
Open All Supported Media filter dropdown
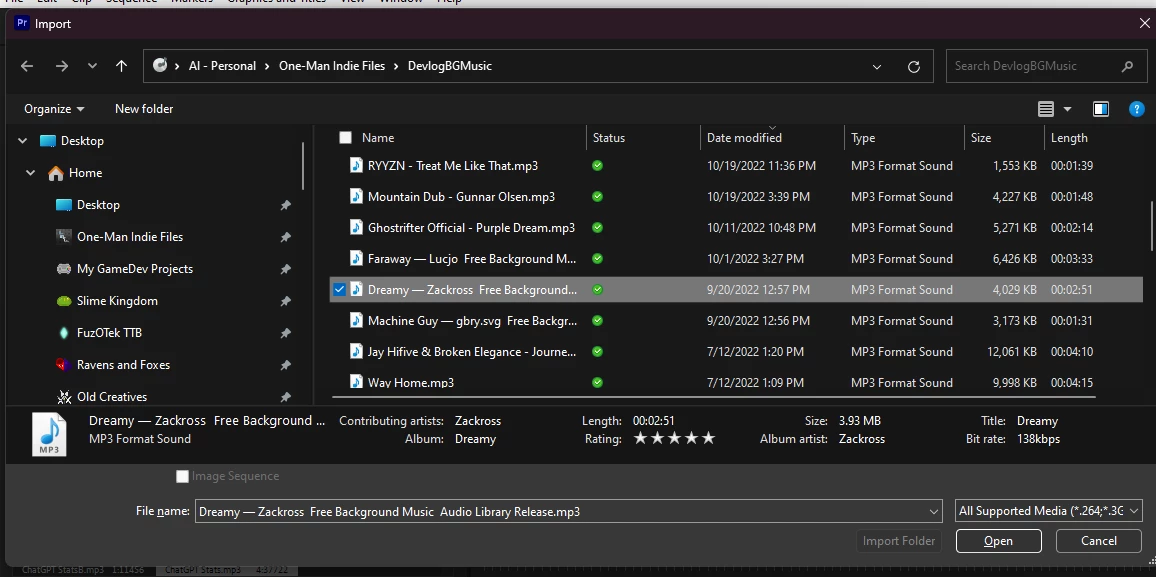1048,511
